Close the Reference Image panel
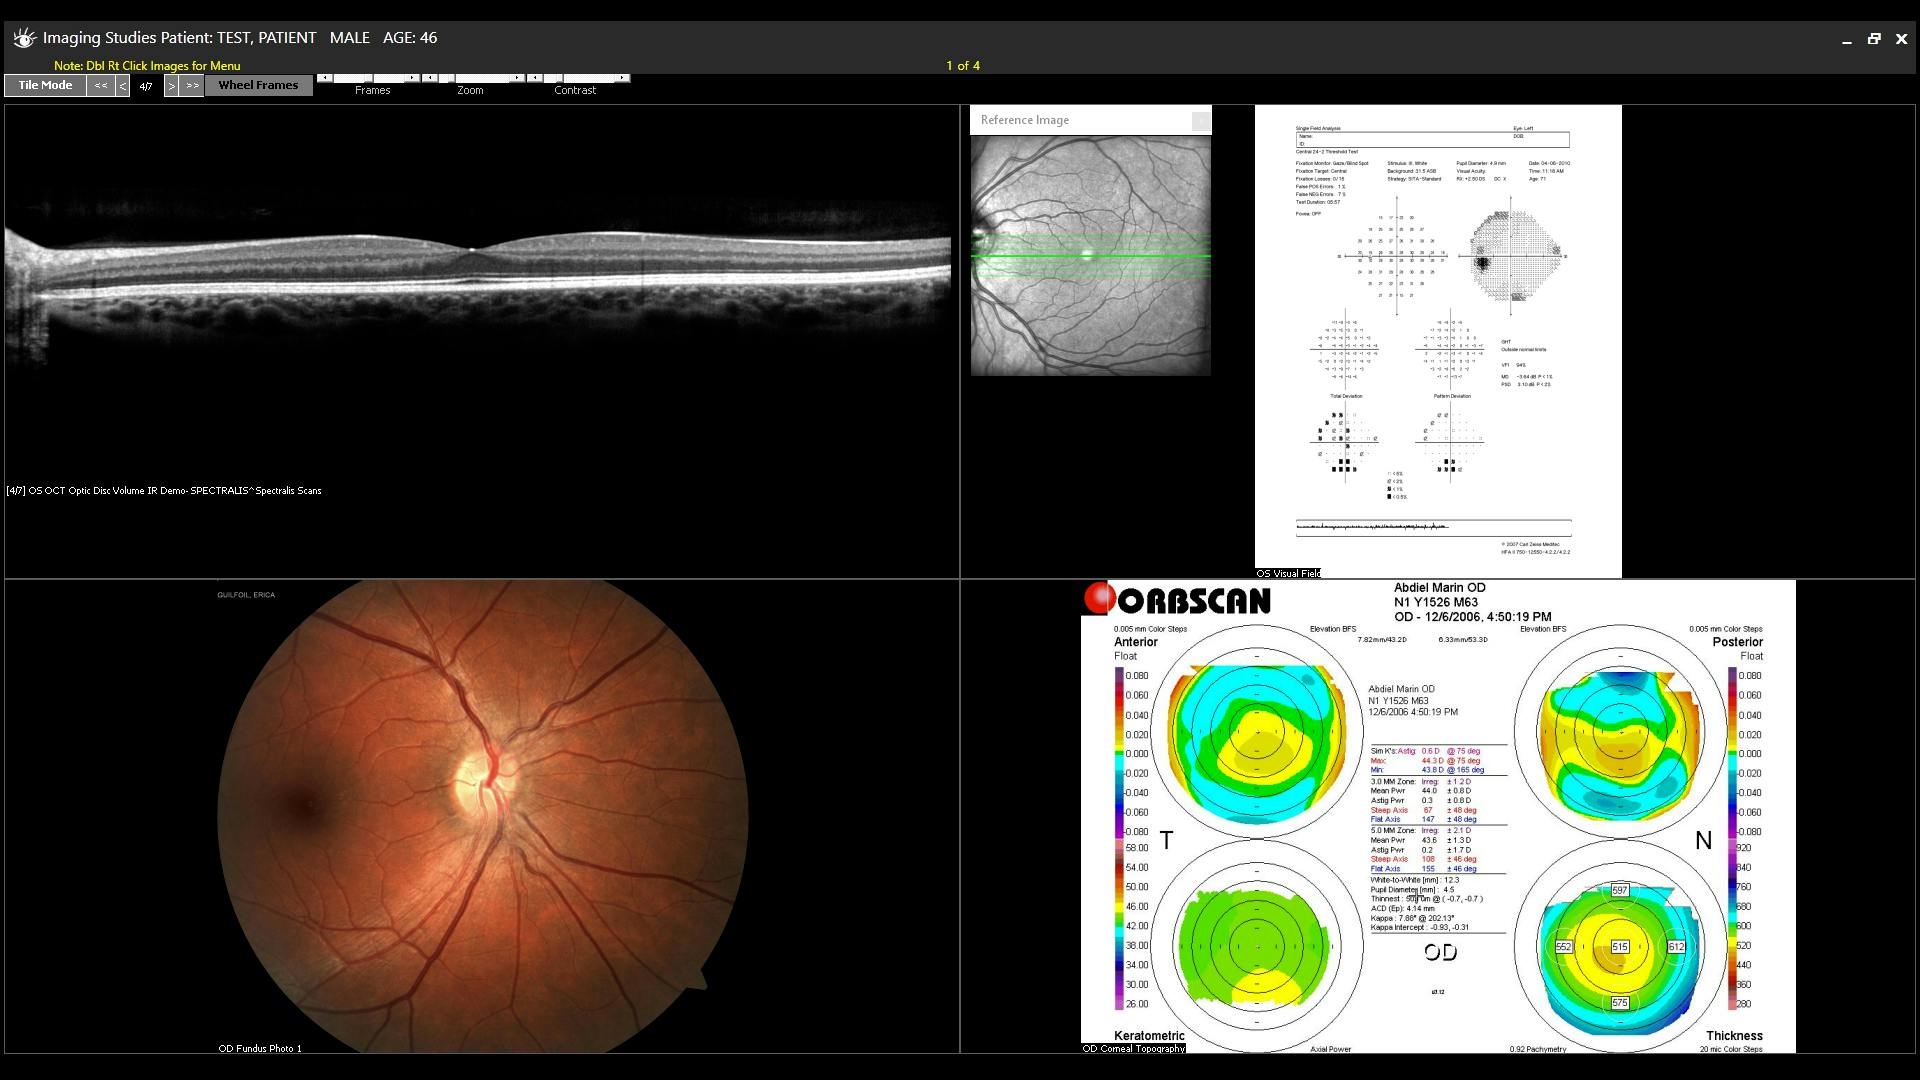The image size is (1920, 1080). 1200,120
